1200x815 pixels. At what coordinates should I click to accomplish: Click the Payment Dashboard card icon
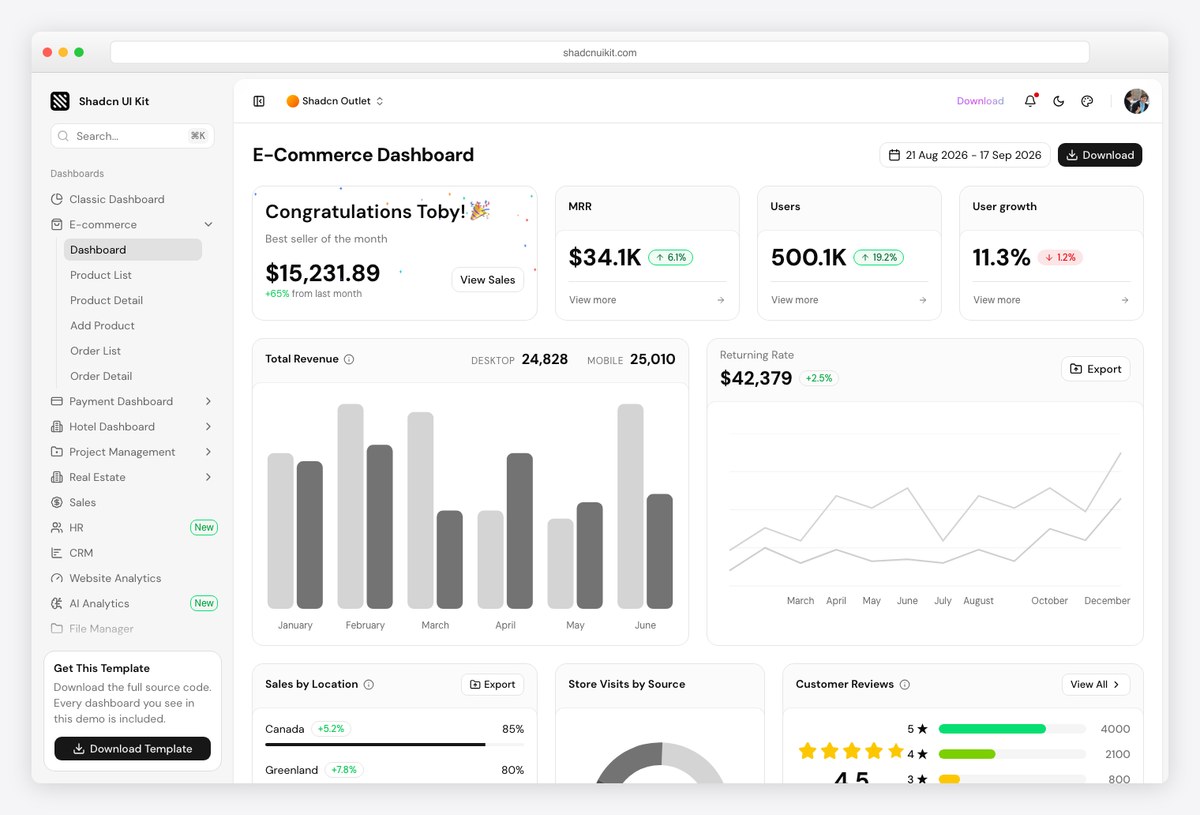click(x=57, y=401)
